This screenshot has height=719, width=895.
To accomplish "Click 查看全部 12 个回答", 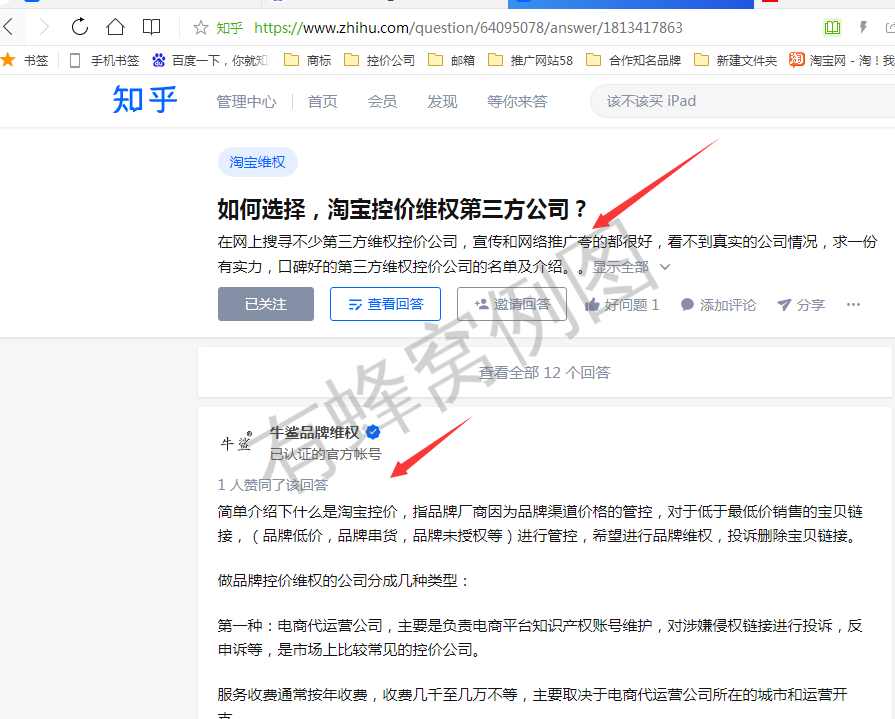I will [545, 373].
